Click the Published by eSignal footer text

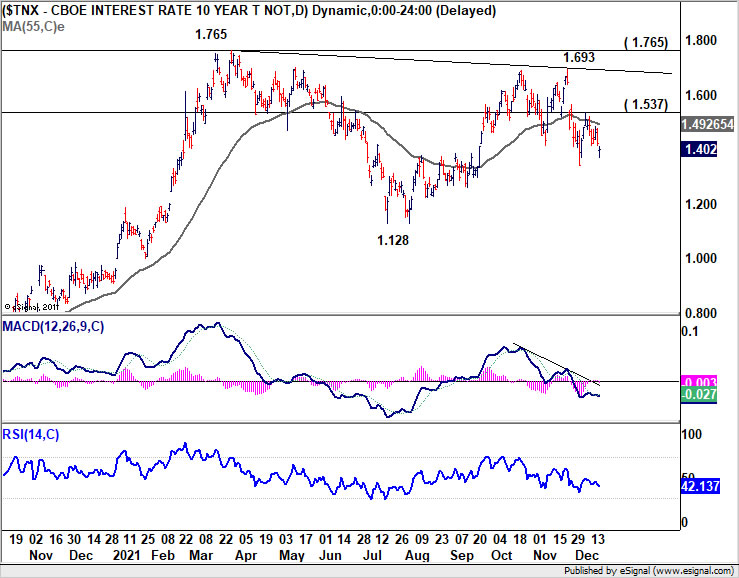pos(649,571)
